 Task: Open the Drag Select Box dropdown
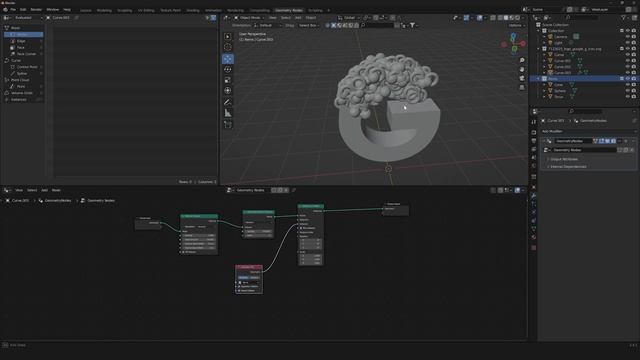[x=309, y=25]
